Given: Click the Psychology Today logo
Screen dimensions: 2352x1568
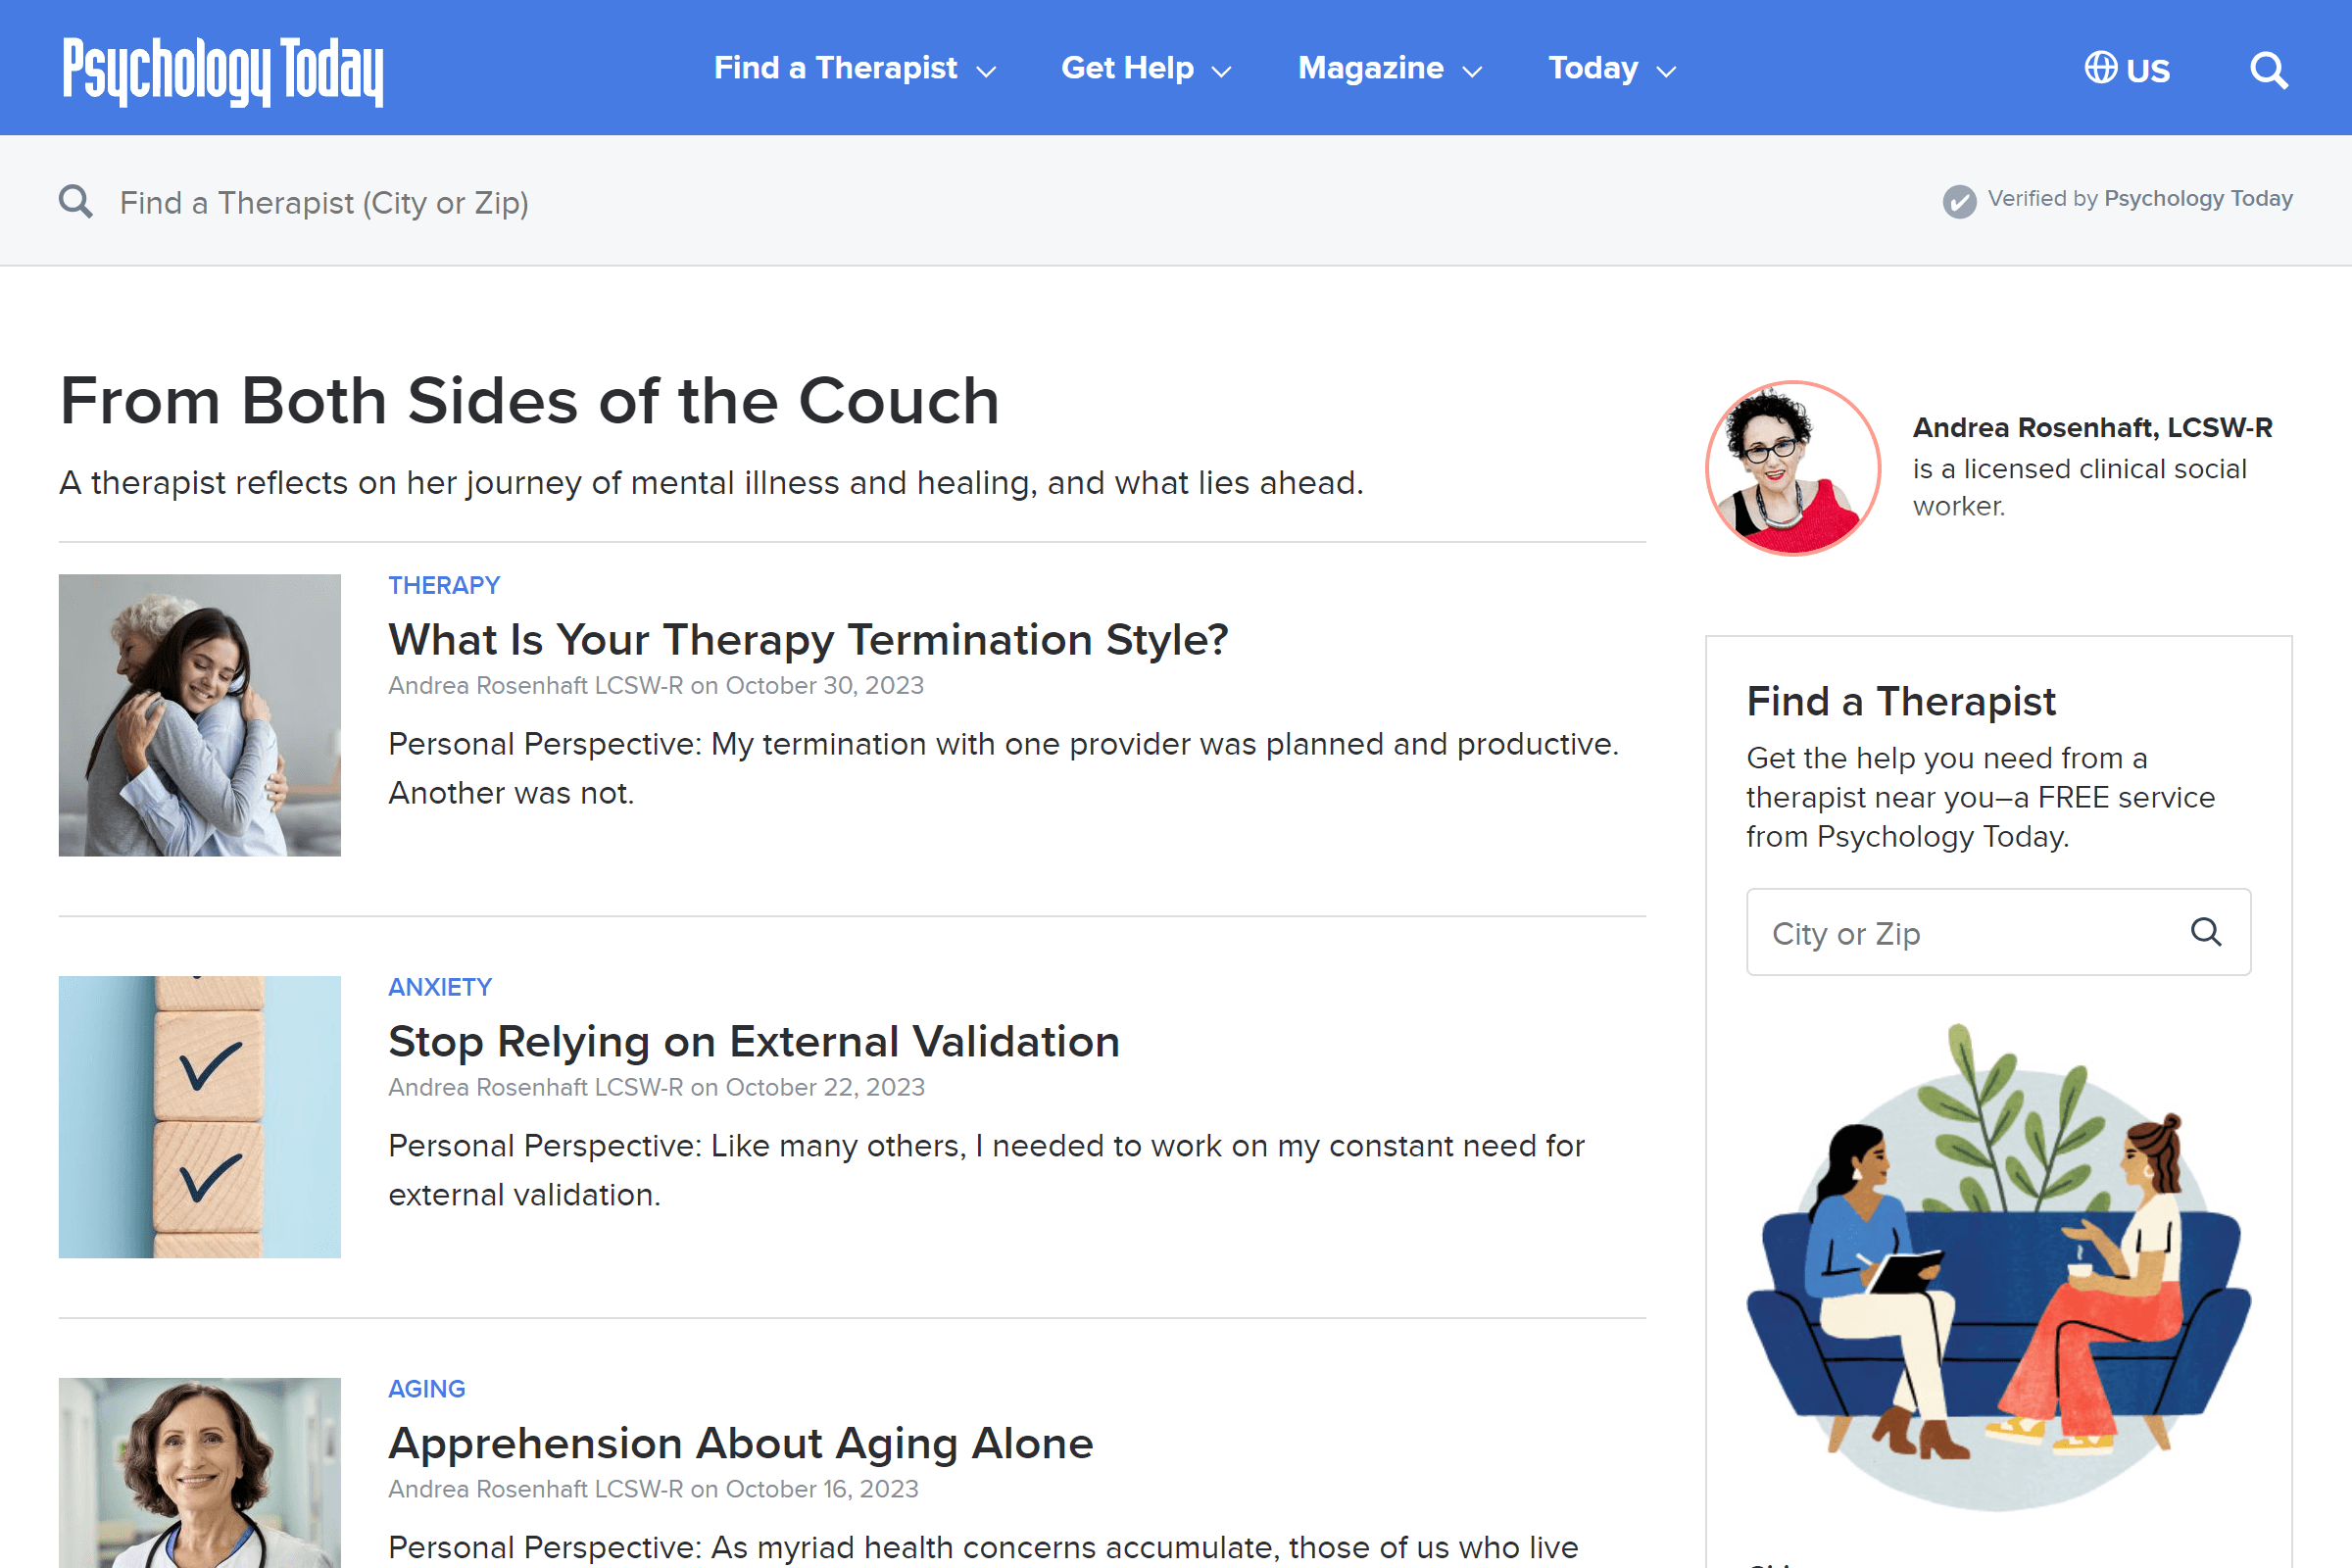Looking at the screenshot, I should click(223, 70).
